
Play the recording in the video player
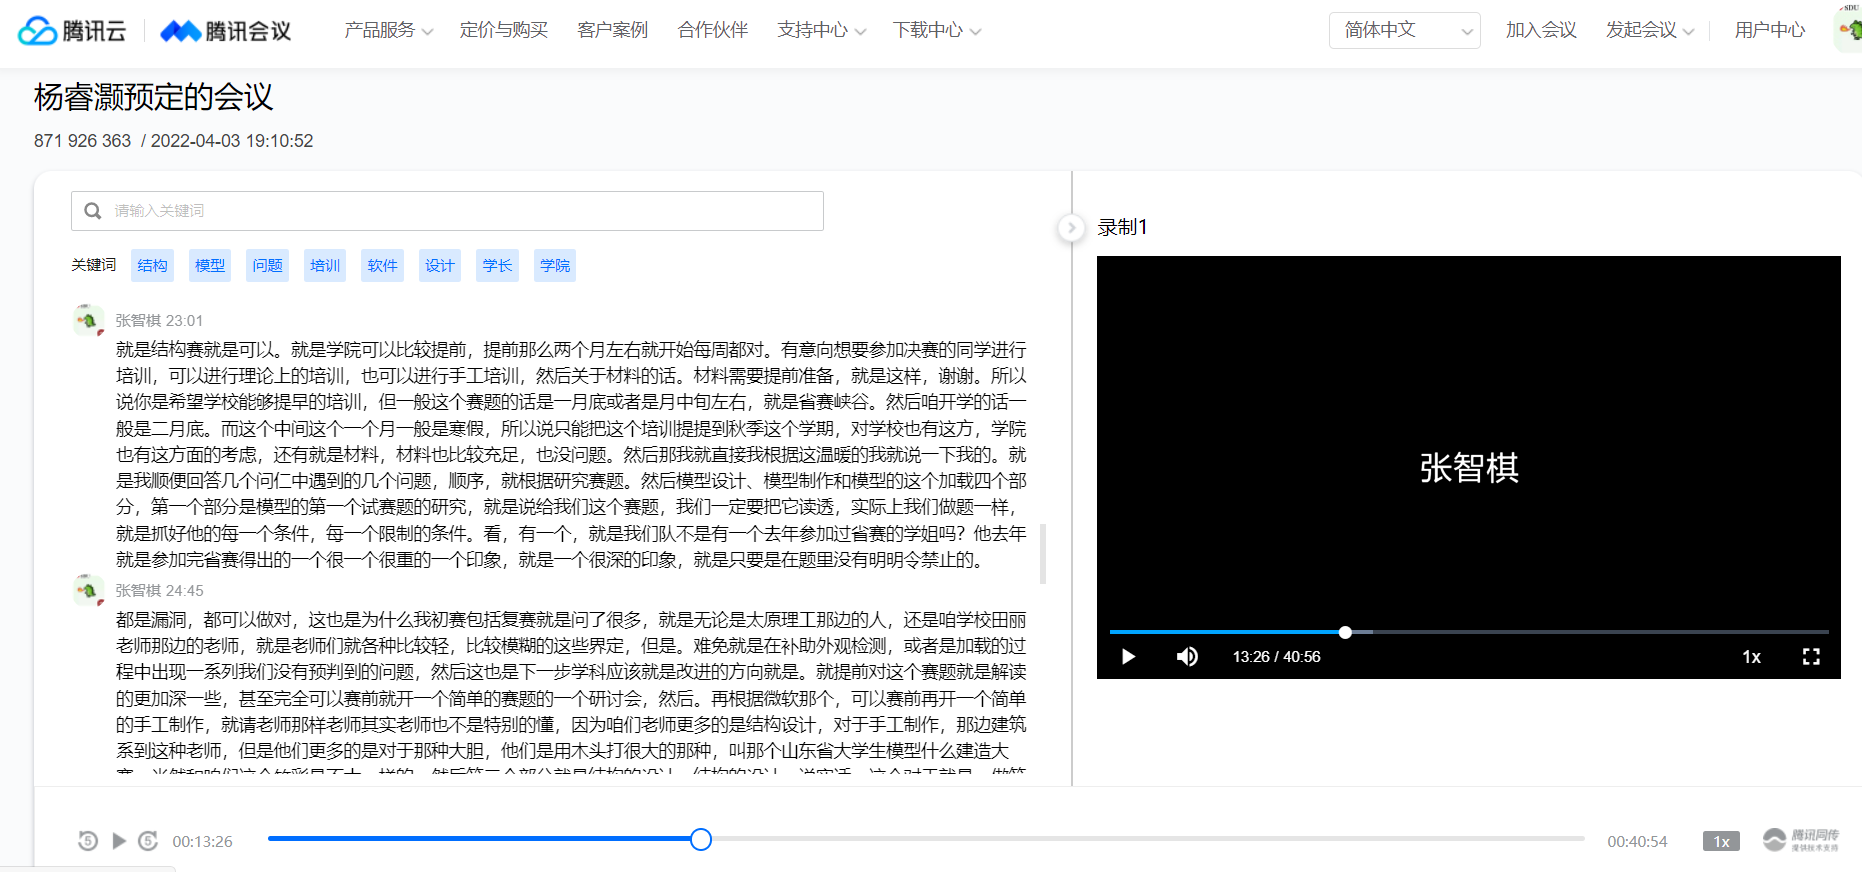click(x=1128, y=657)
